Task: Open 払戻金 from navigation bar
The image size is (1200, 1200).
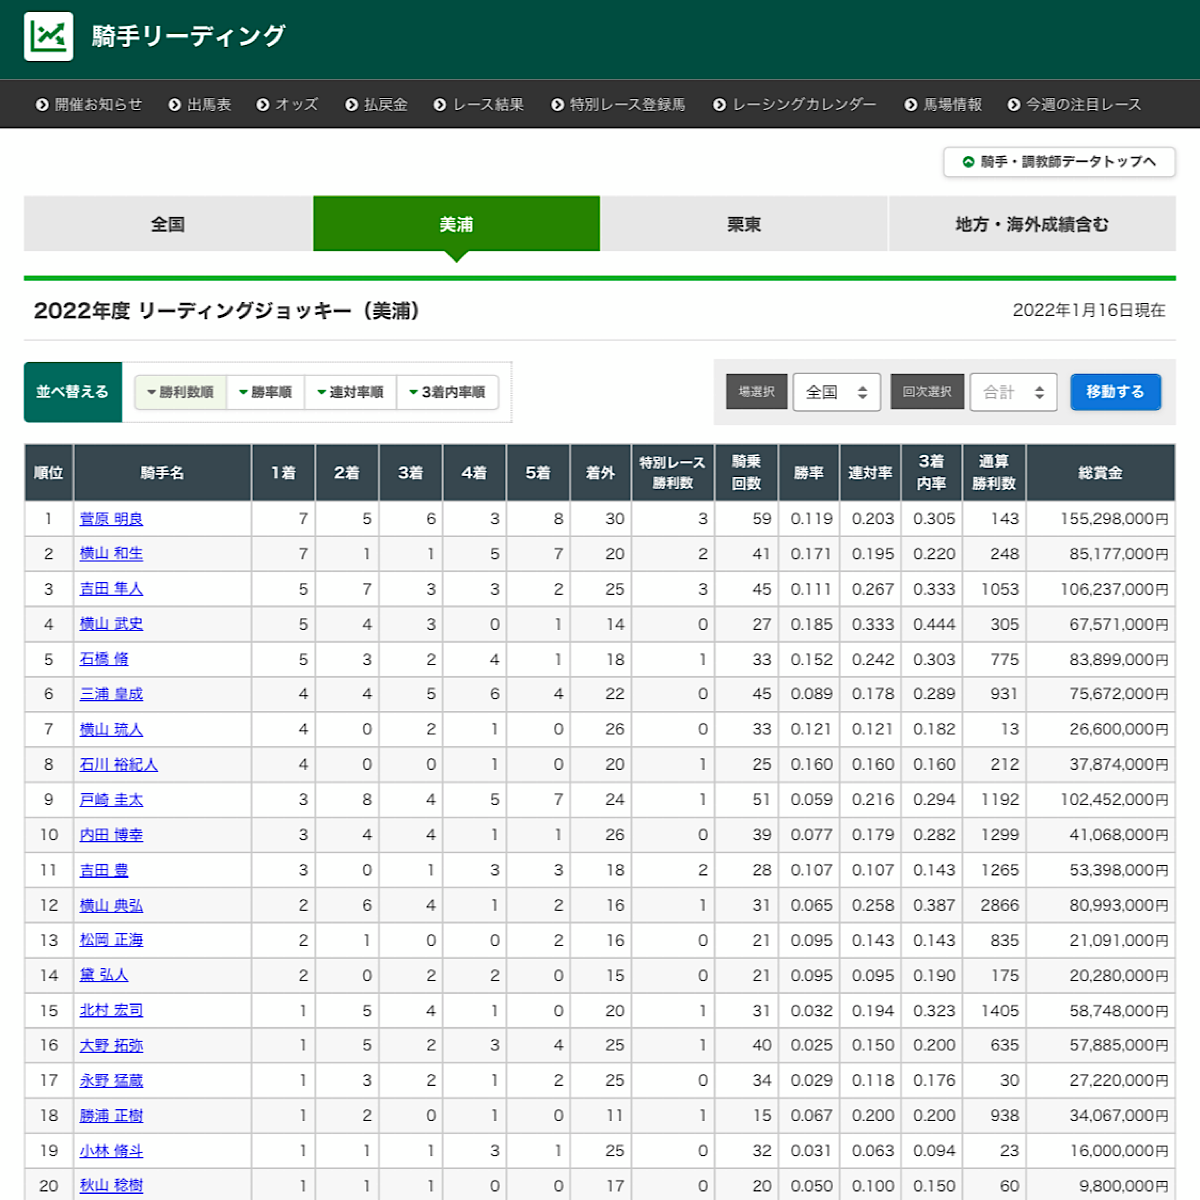Action: (x=376, y=104)
